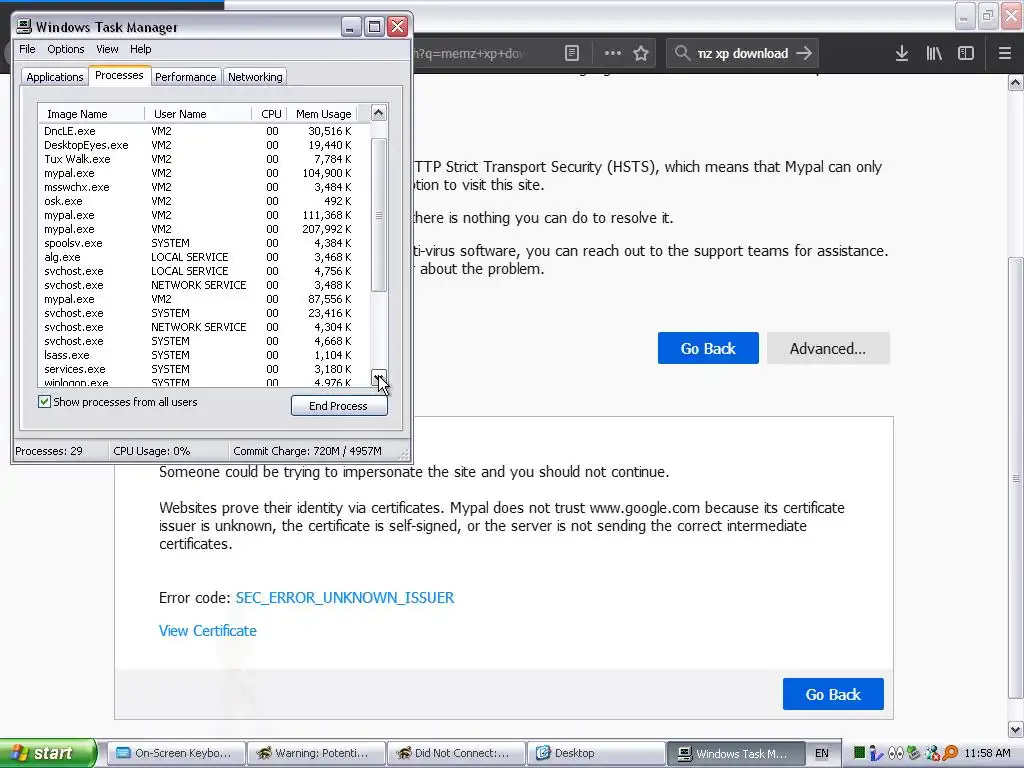Screen dimensions: 1024x768
Task: Click browser page scroll up arrow
Action: click(x=1016, y=82)
